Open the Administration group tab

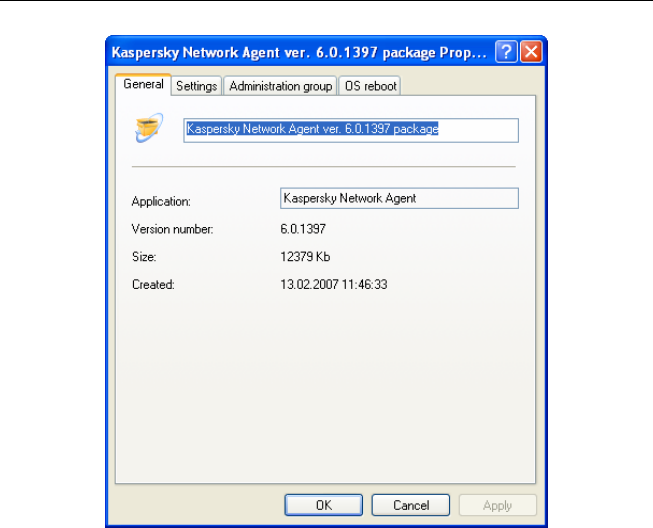[x=280, y=86]
